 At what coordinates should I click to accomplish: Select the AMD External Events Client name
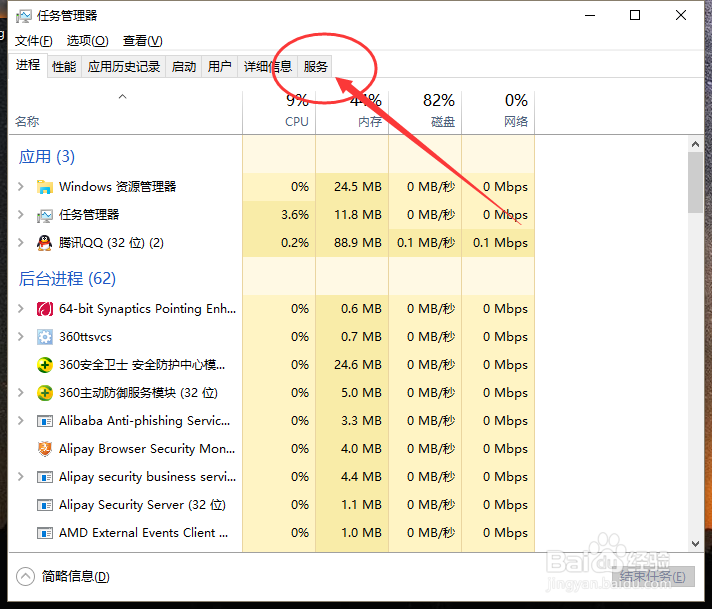click(x=143, y=533)
